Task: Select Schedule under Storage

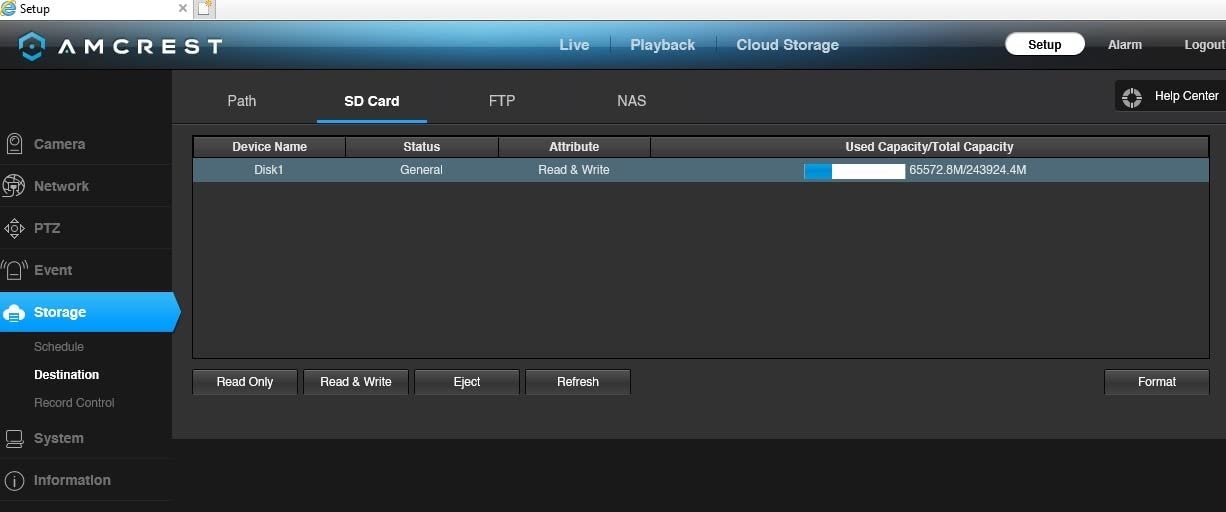Action: [x=59, y=347]
